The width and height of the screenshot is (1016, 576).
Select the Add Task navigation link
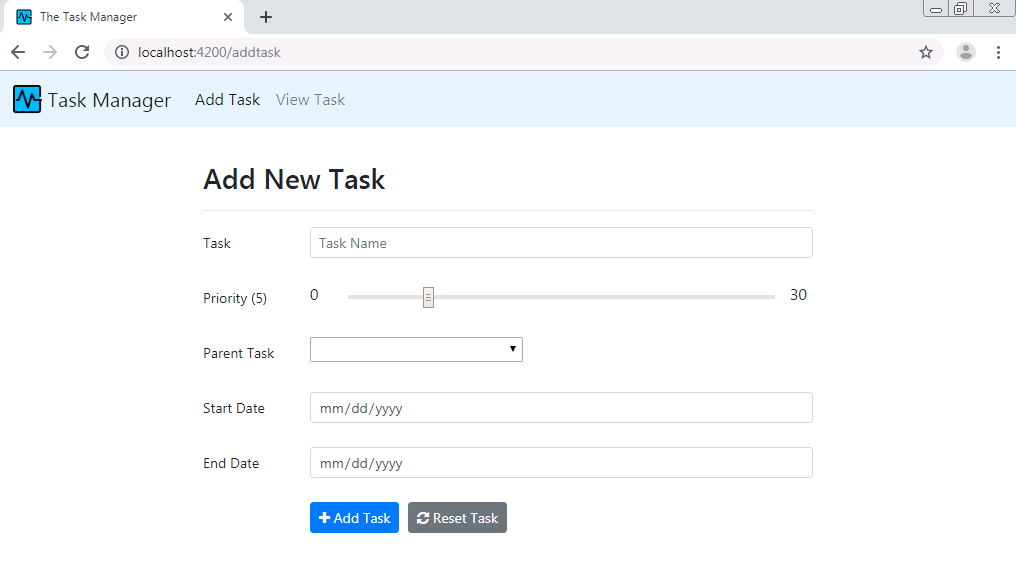(227, 99)
